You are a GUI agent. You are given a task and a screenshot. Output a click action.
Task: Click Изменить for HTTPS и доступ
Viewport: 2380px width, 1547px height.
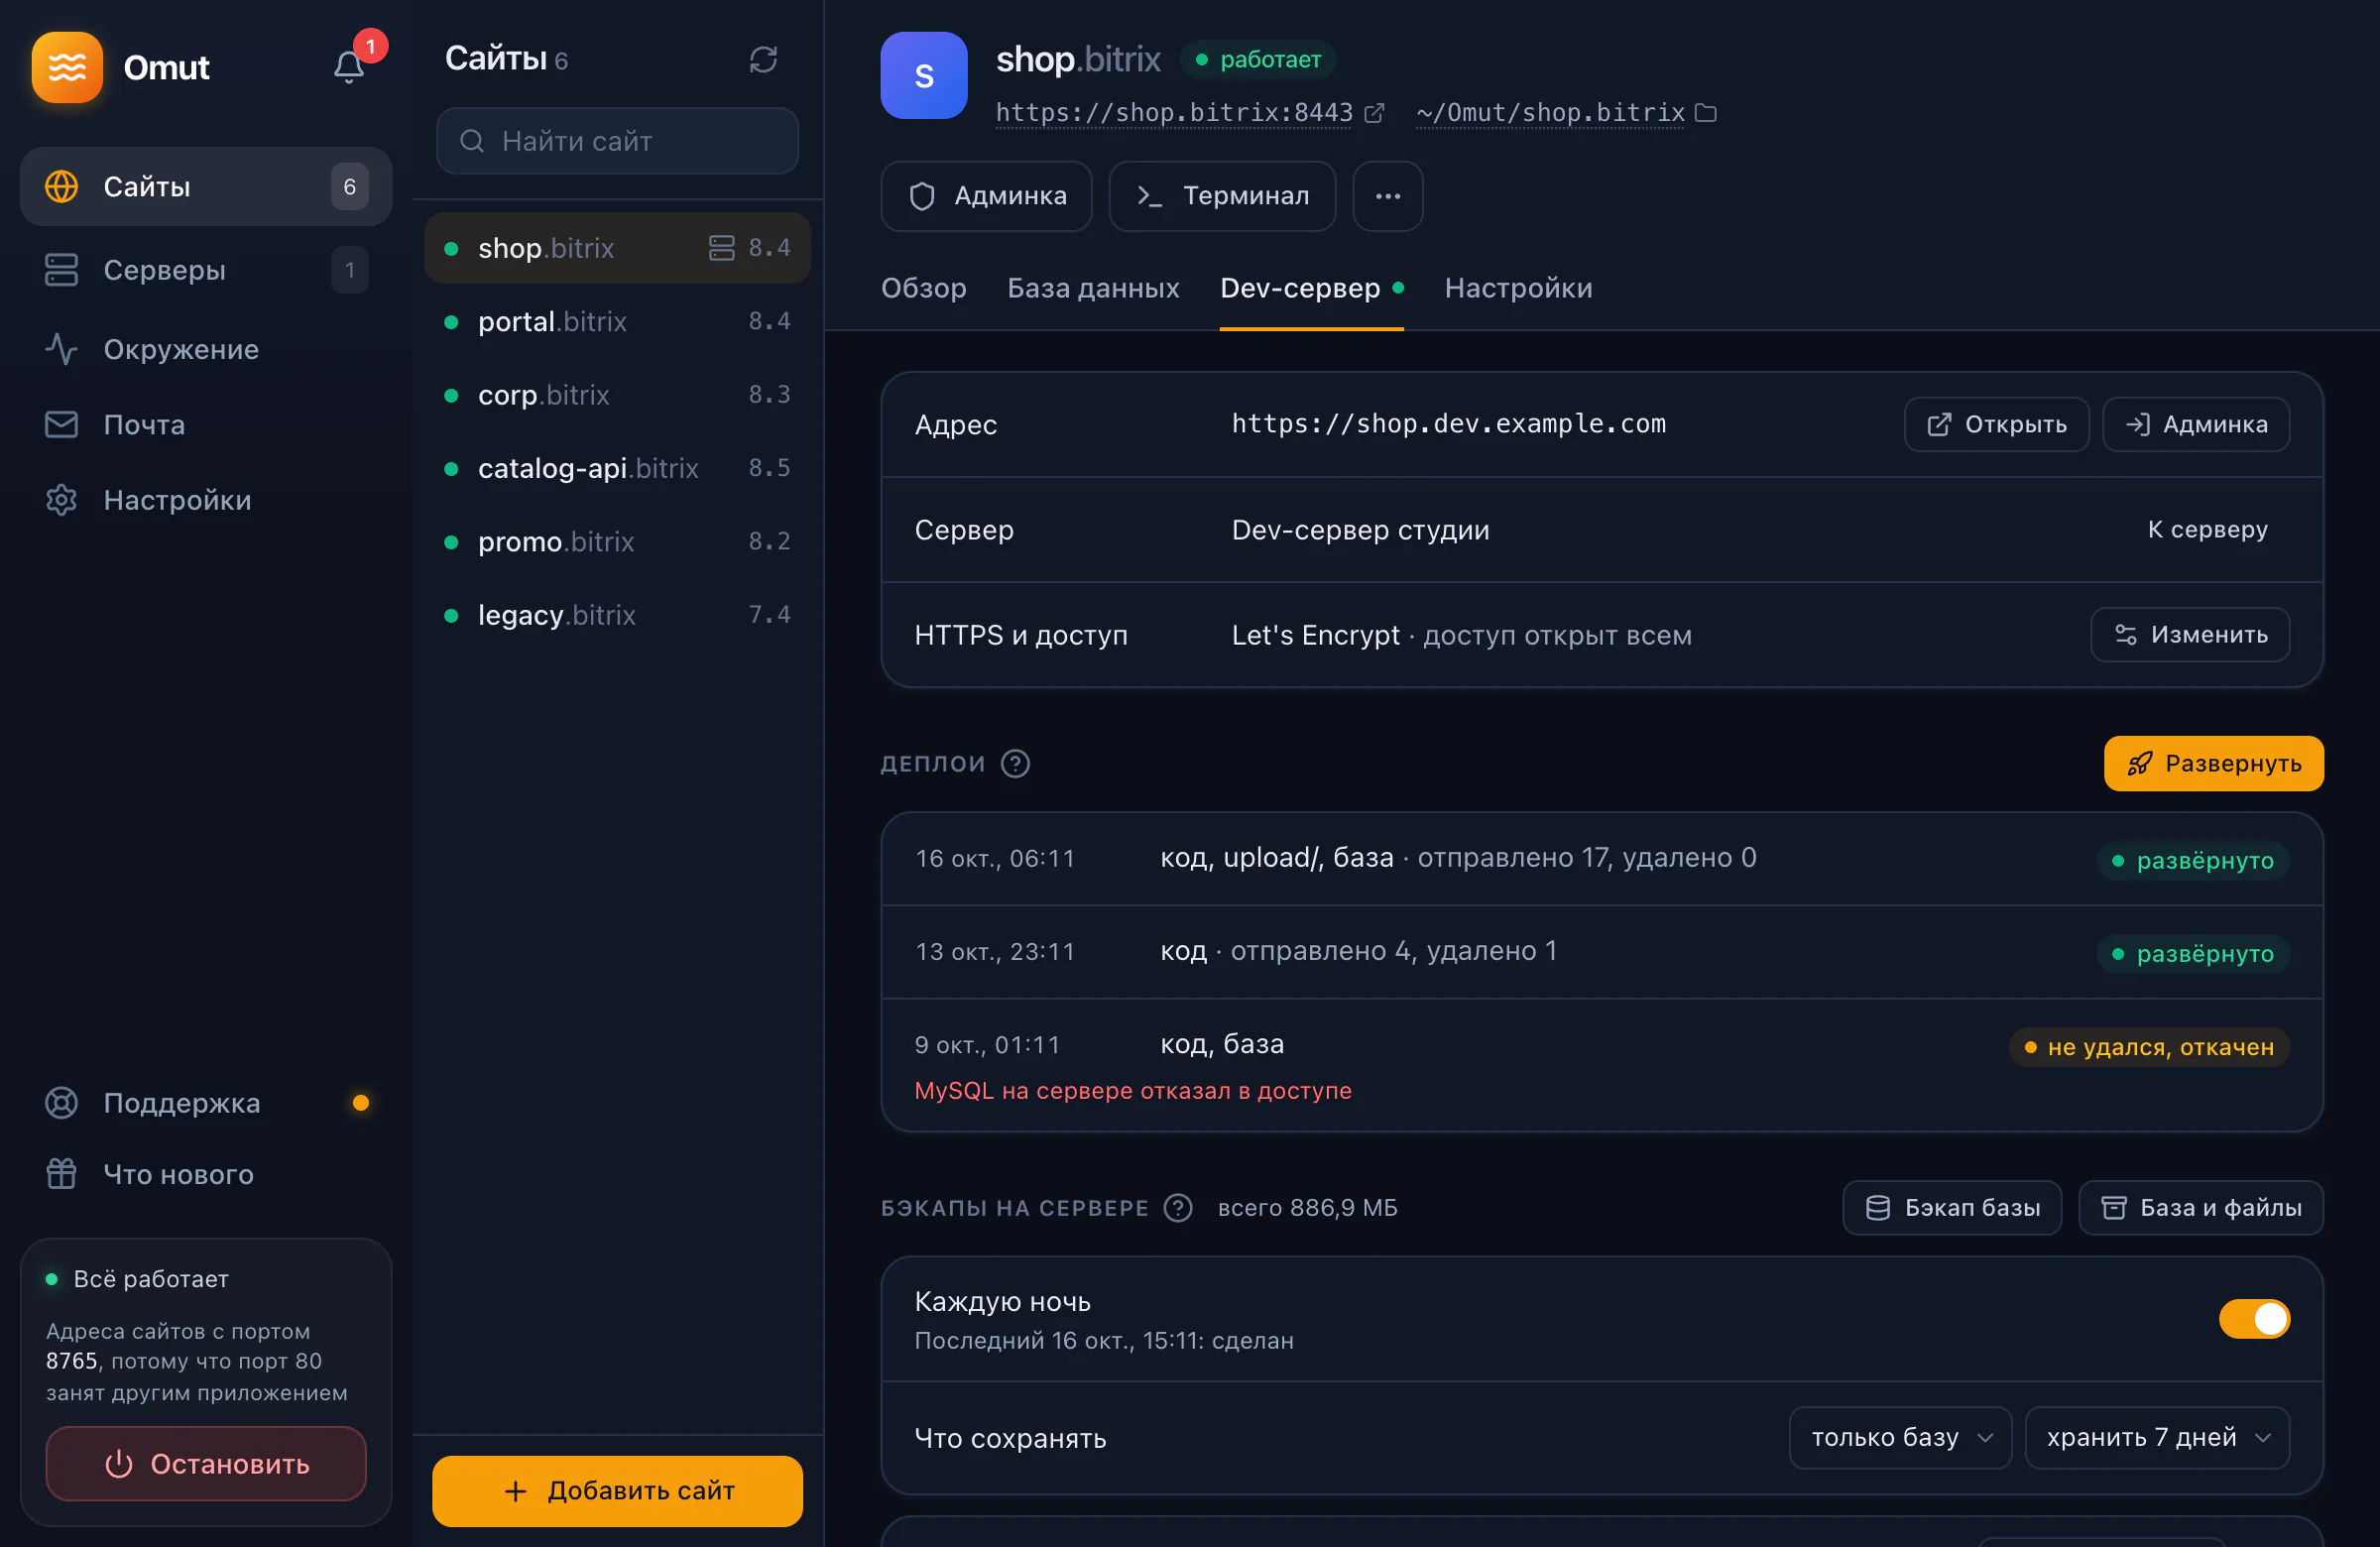2190,635
